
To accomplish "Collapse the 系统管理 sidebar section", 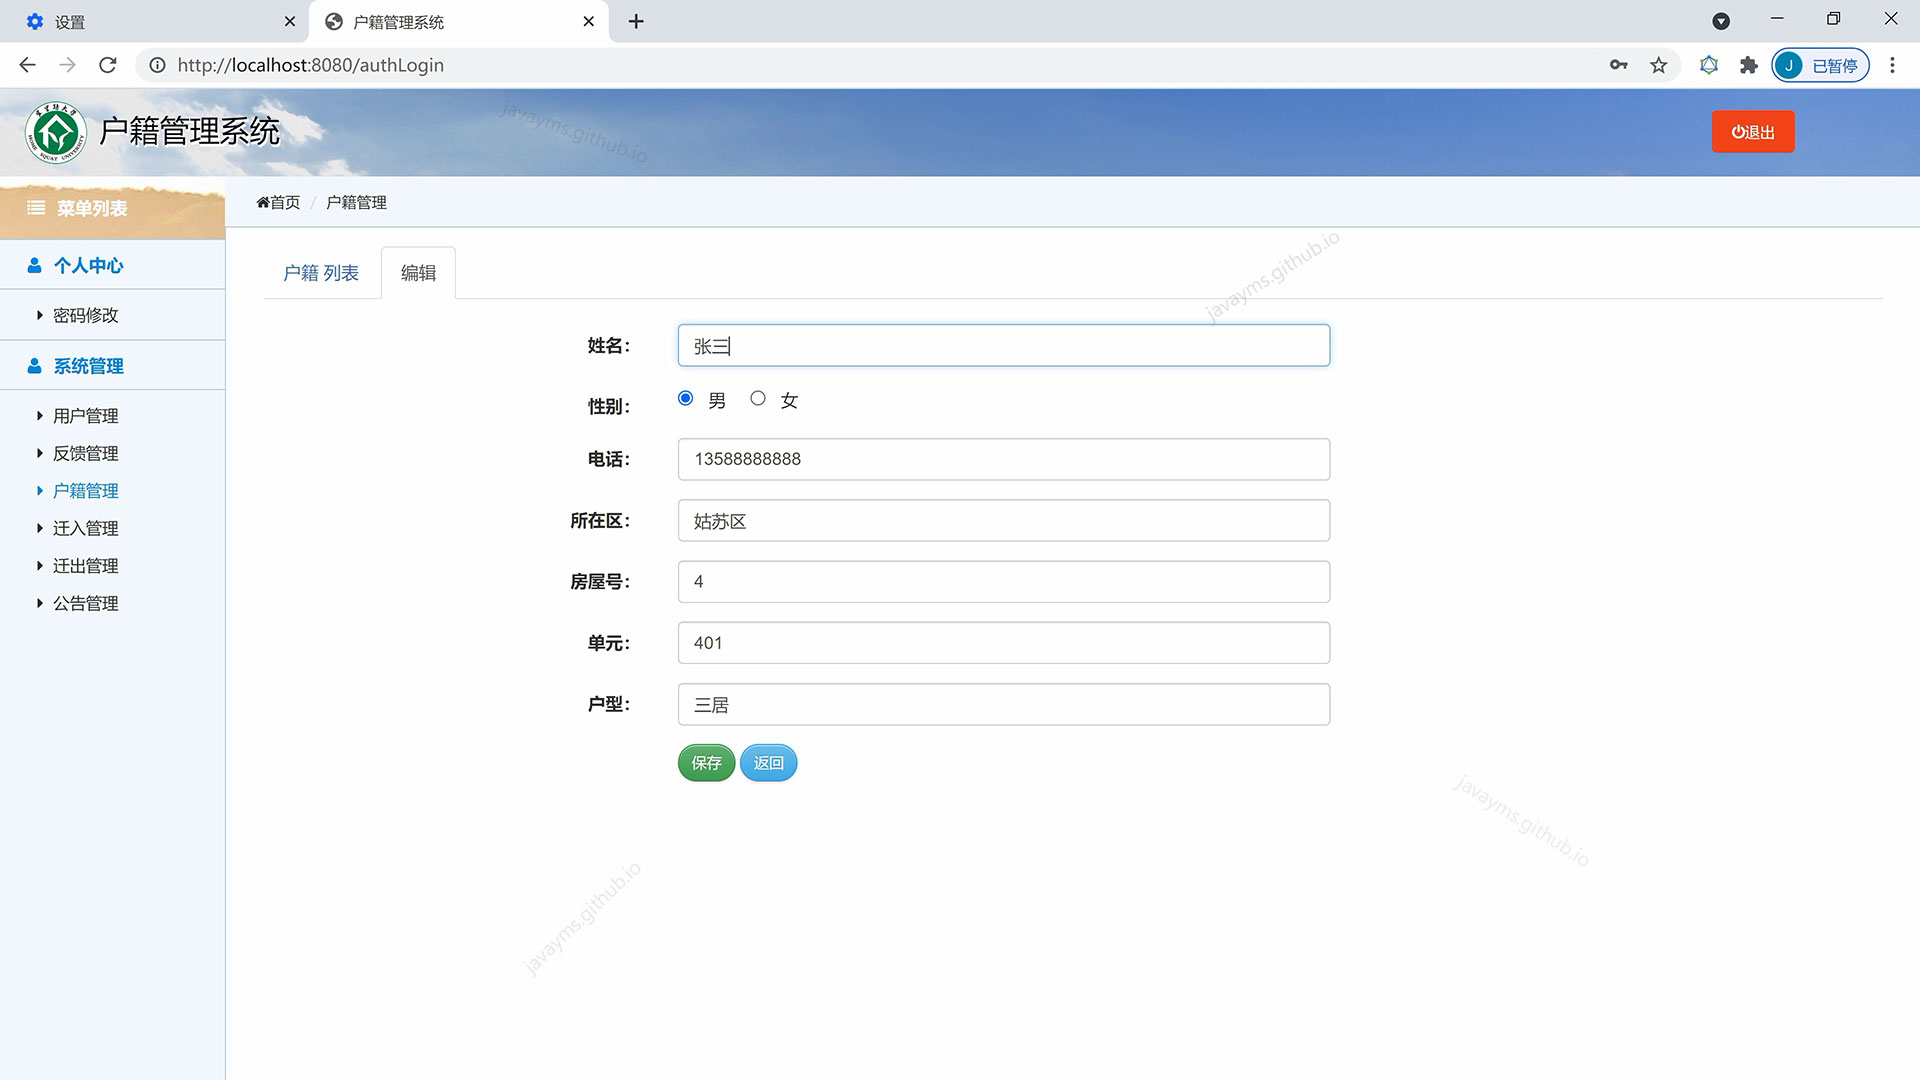I will pyautogui.click(x=88, y=366).
